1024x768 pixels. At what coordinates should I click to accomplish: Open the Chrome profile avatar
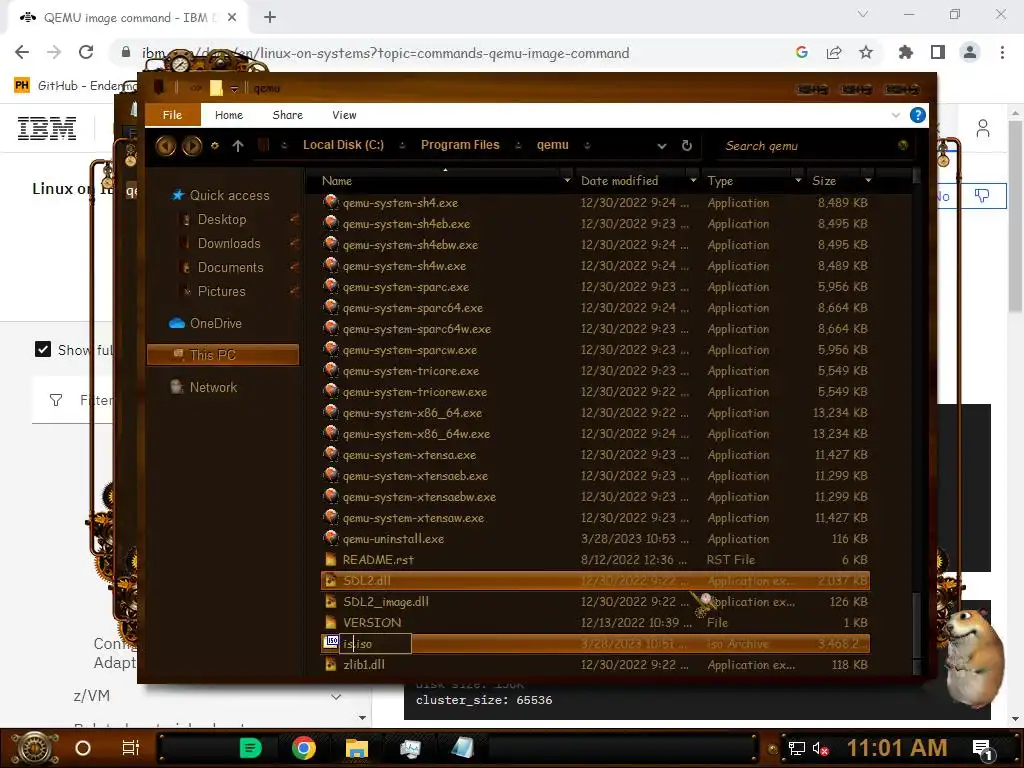point(970,52)
